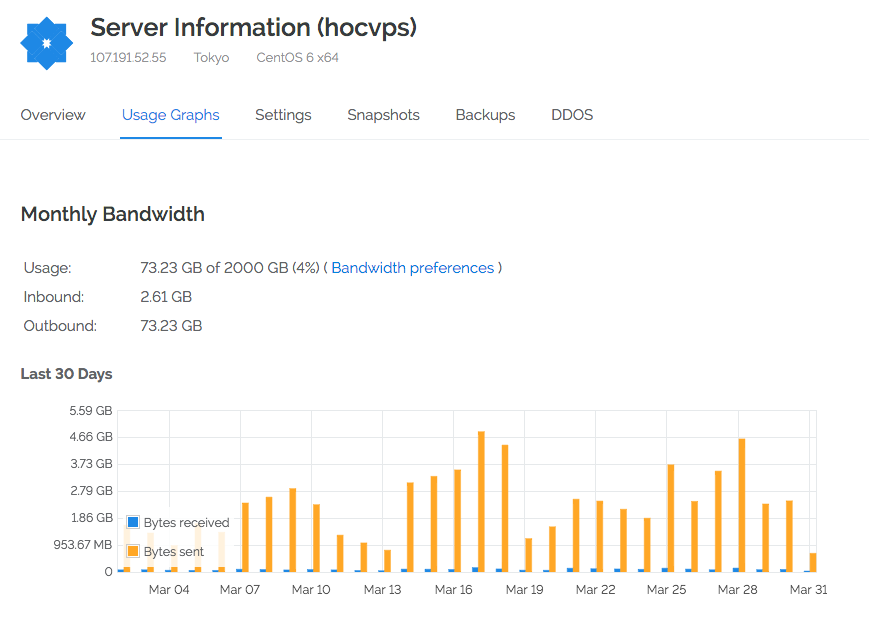869x619 pixels.
Task: Click the tallest orange bar after Mar 16
Action: click(x=481, y=501)
